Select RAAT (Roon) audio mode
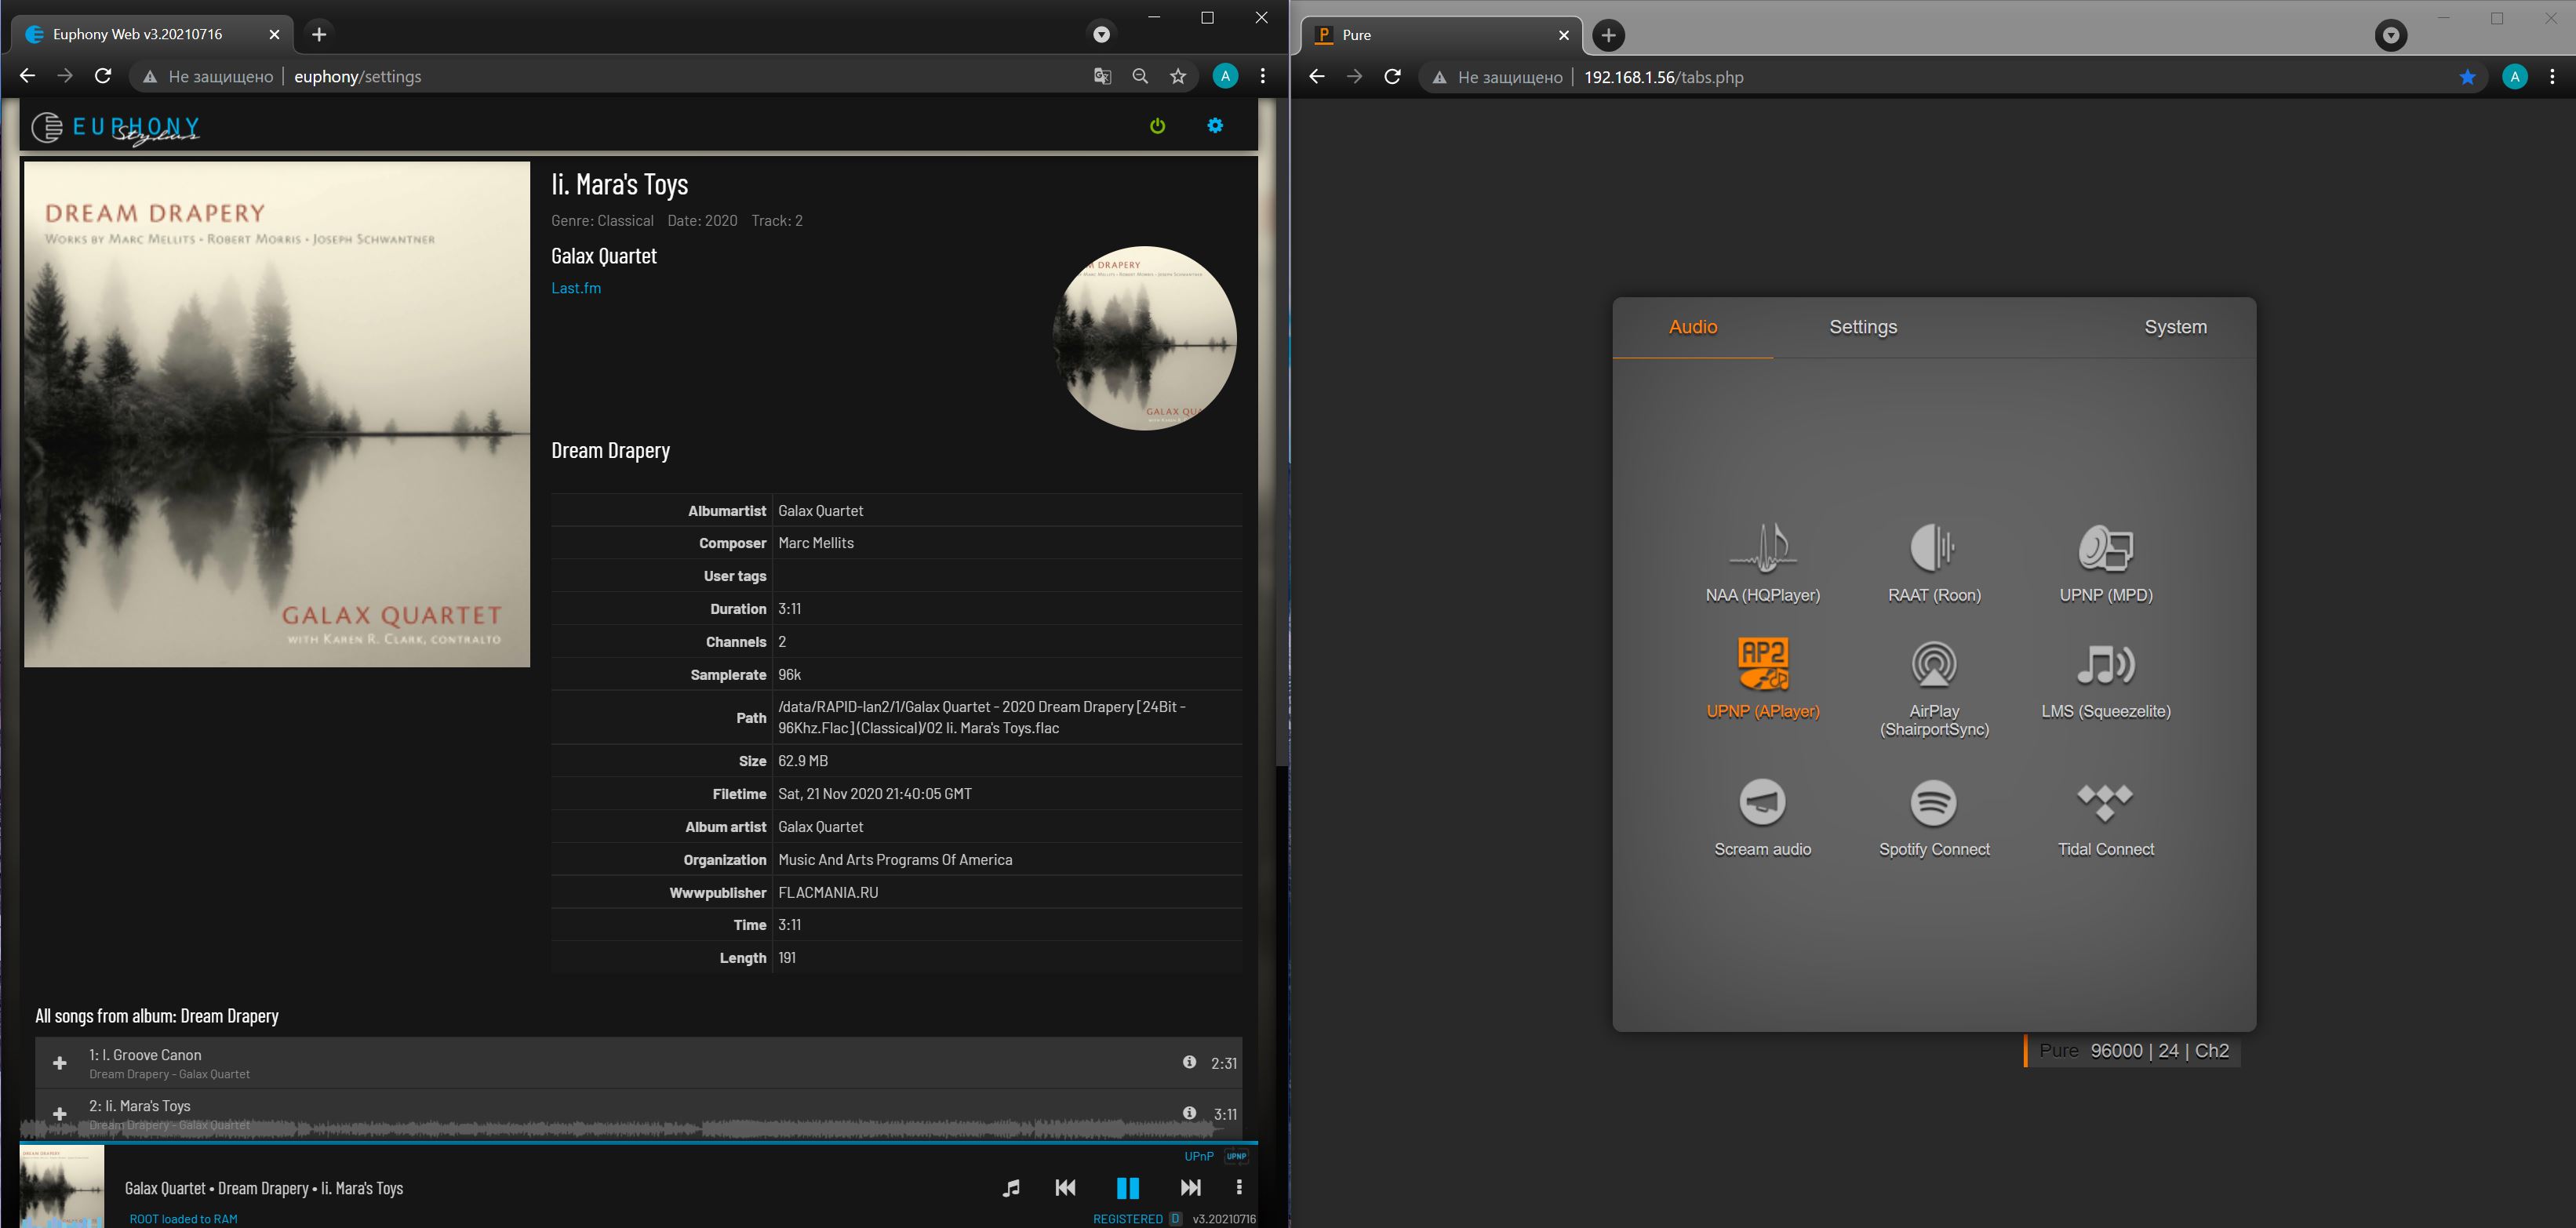 1933,549
